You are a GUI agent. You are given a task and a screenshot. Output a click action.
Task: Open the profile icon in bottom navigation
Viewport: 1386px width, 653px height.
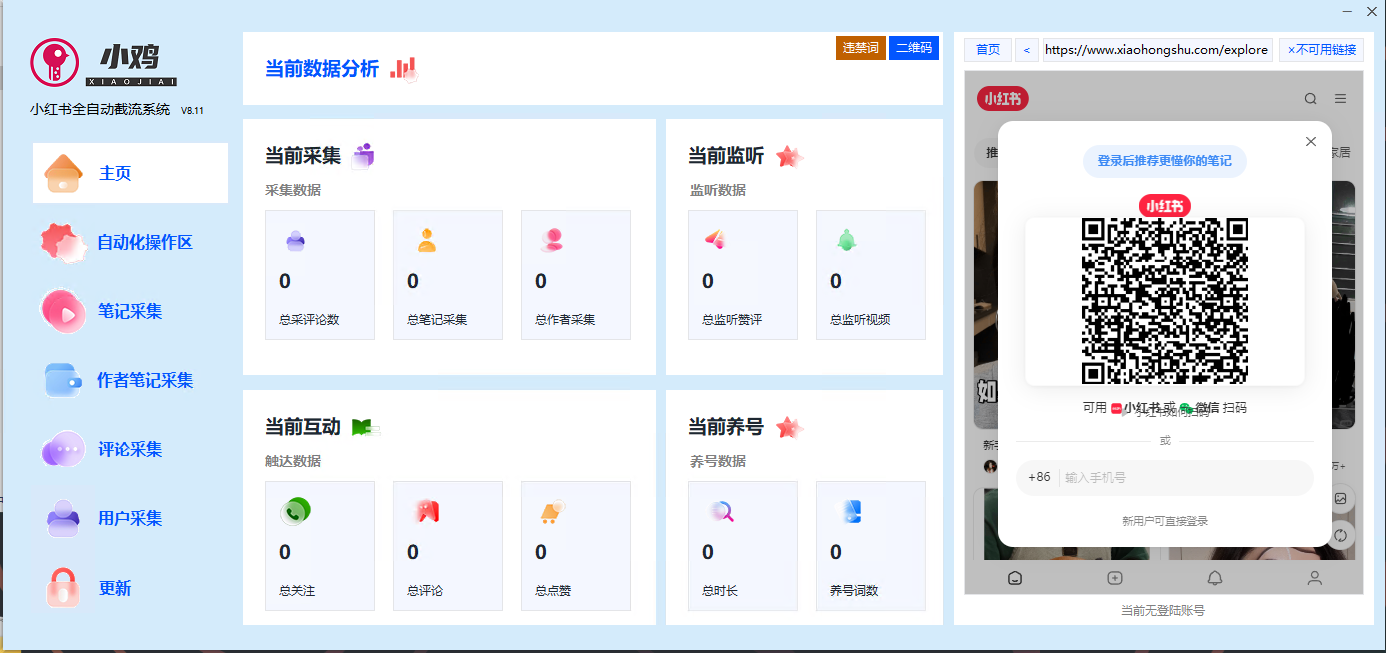point(1314,578)
